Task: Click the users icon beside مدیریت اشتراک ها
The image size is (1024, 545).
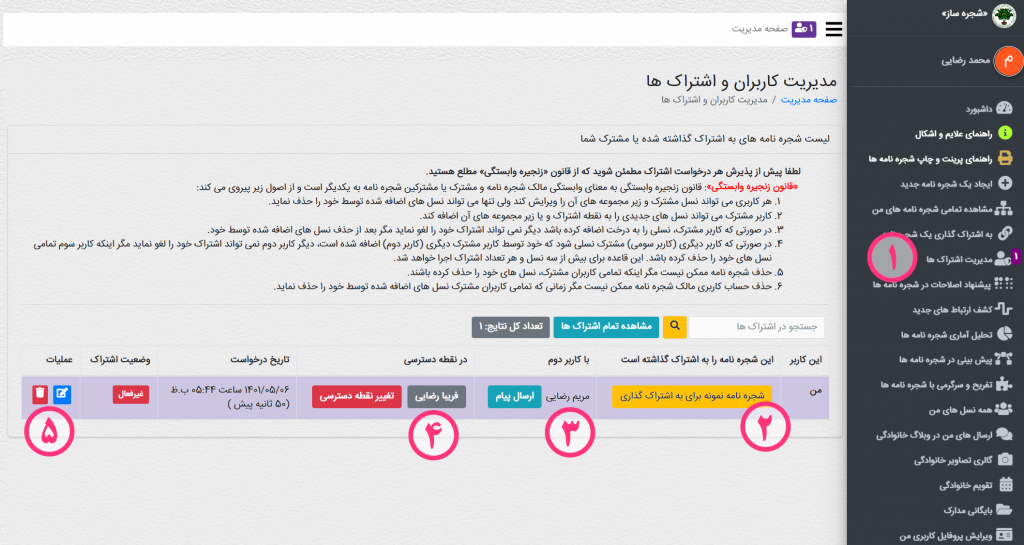Action: pos(1003,259)
